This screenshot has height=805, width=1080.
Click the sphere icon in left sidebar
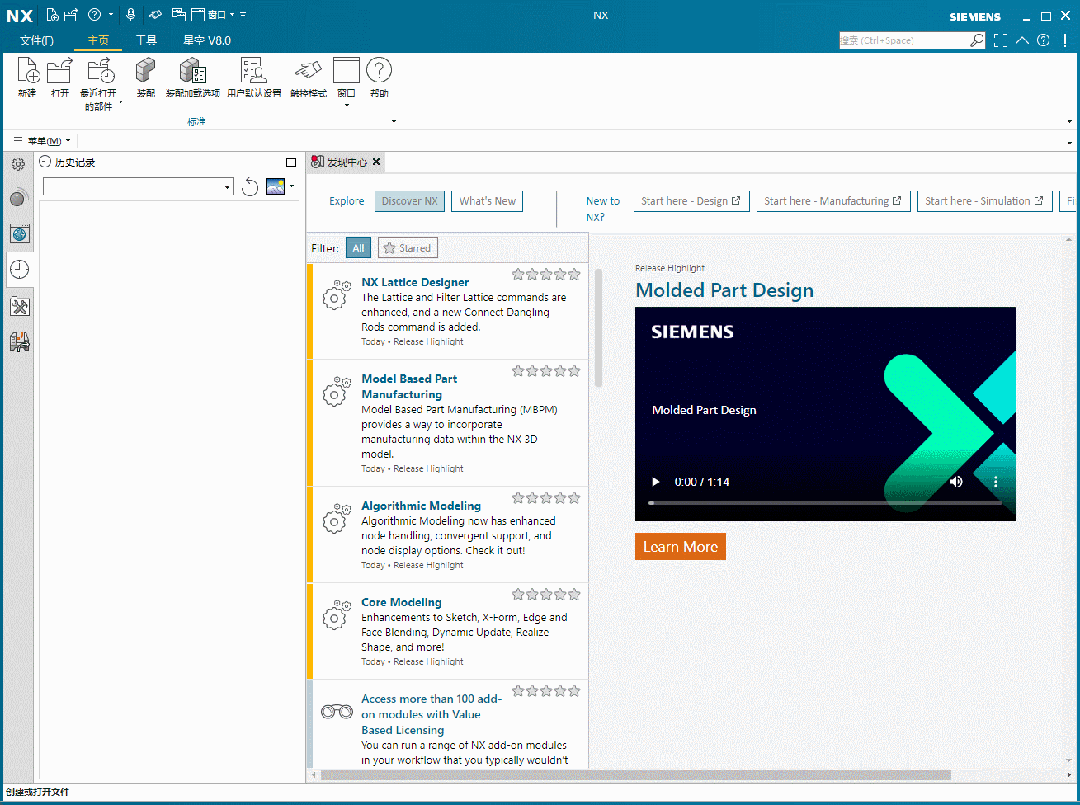pos(18,198)
